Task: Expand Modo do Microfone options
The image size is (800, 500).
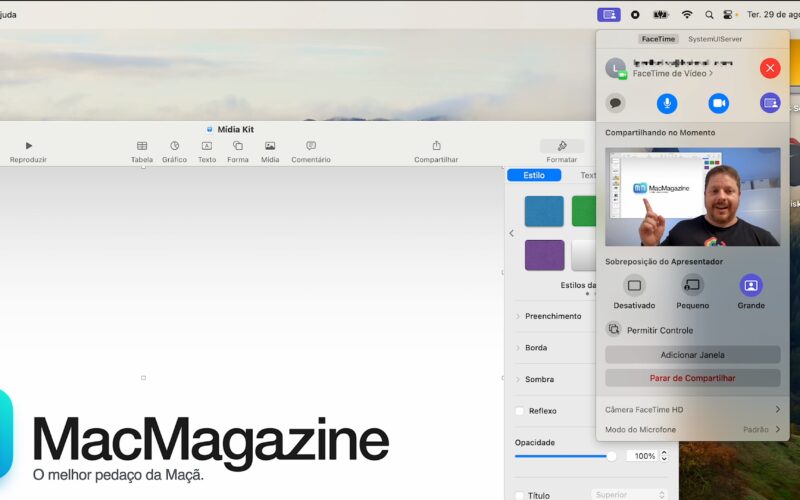Action: (x=692, y=429)
